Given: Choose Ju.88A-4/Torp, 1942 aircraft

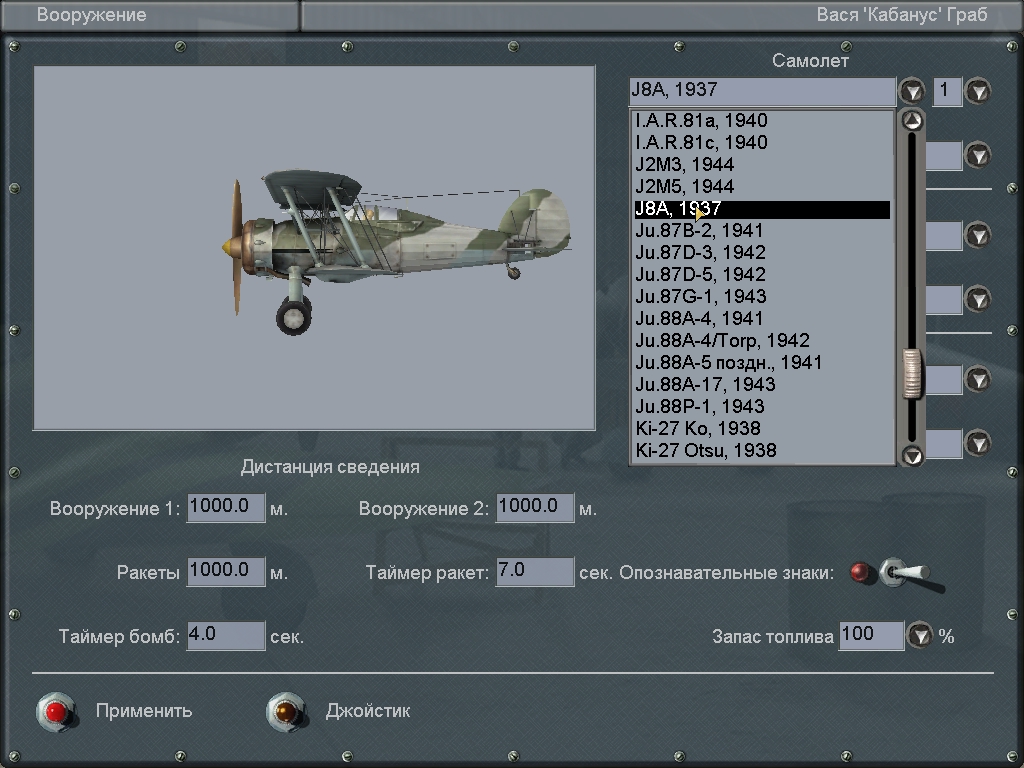Looking at the screenshot, I should (762, 341).
